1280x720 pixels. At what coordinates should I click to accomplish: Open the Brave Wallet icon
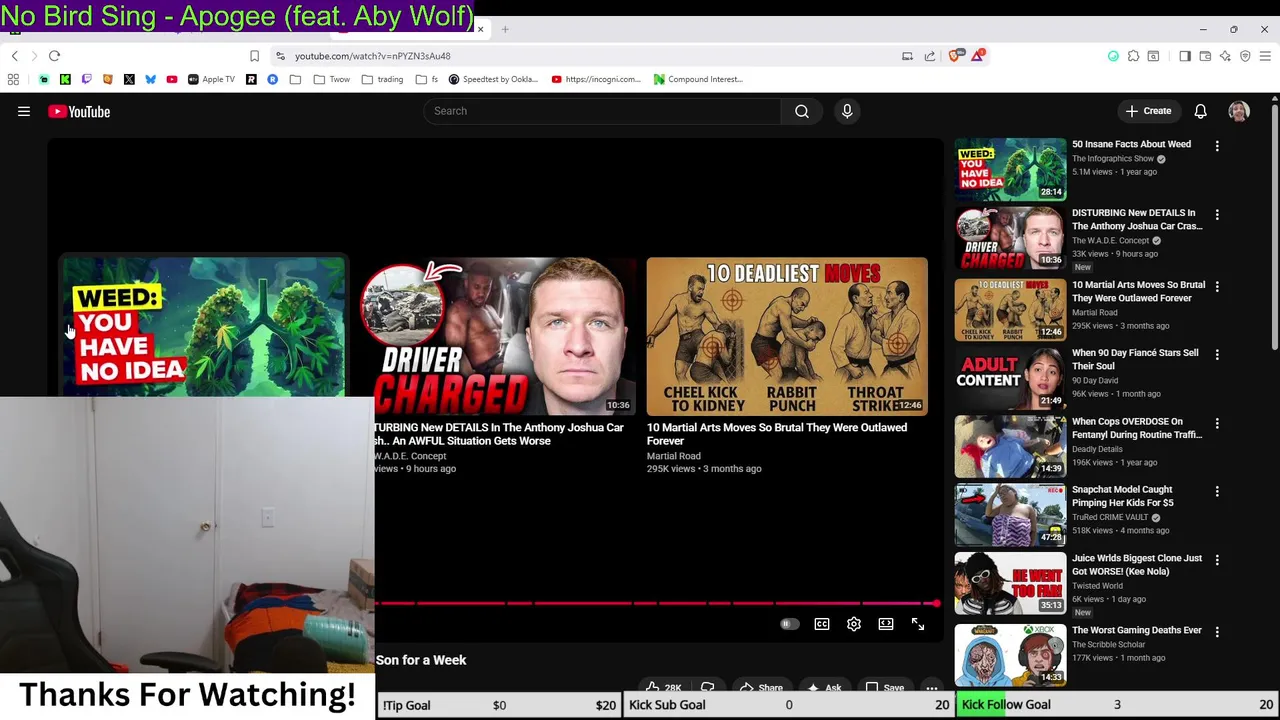[1205, 56]
